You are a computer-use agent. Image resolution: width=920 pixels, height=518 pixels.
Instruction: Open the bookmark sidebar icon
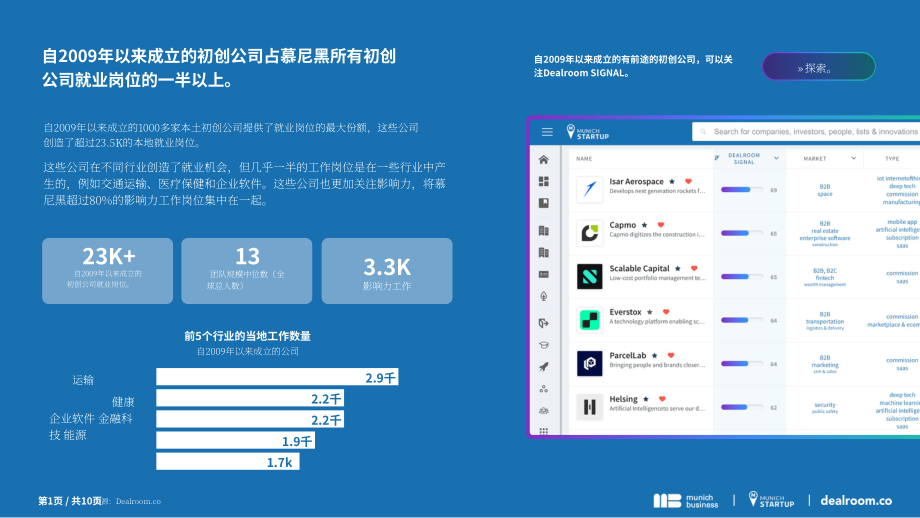(x=544, y=203)
